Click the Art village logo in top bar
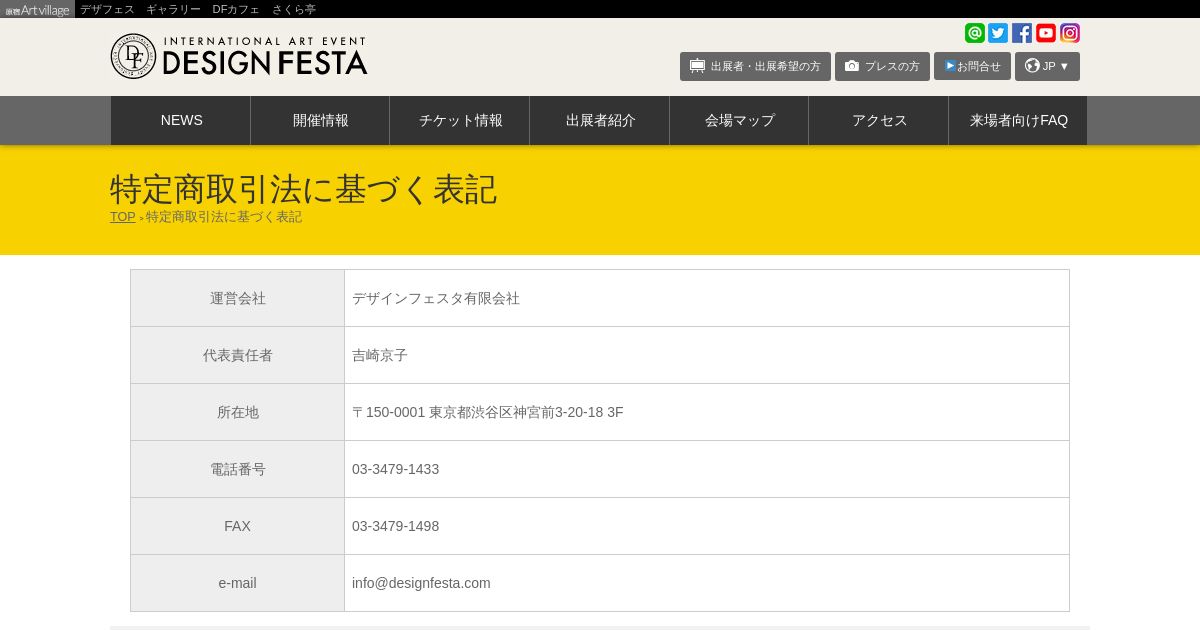 click(x=38, y=10)
